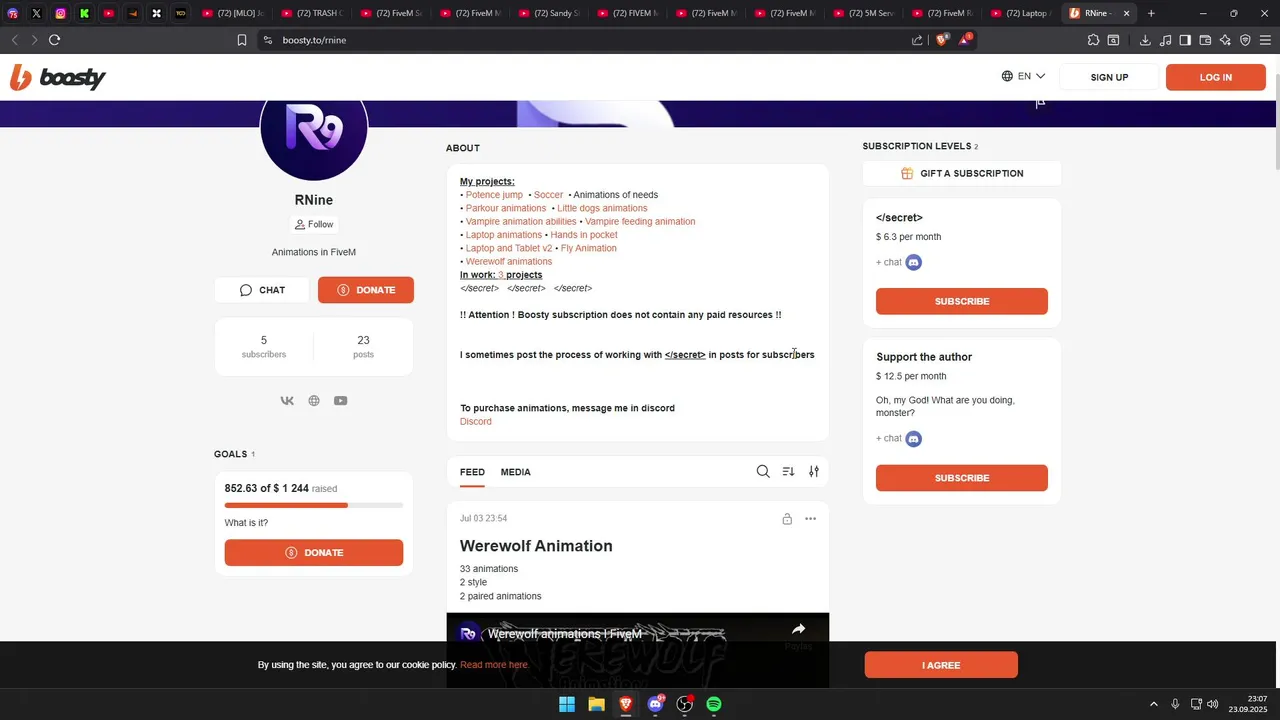
Task: Open browser extensions puzzle icon
Action: click(1093, 40)
